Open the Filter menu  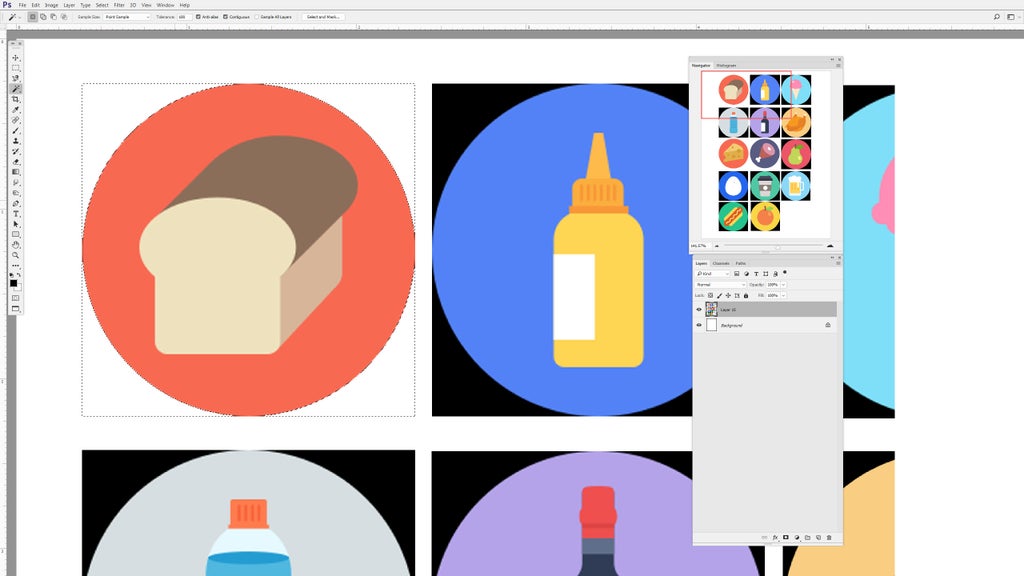(x=119, y=5)
